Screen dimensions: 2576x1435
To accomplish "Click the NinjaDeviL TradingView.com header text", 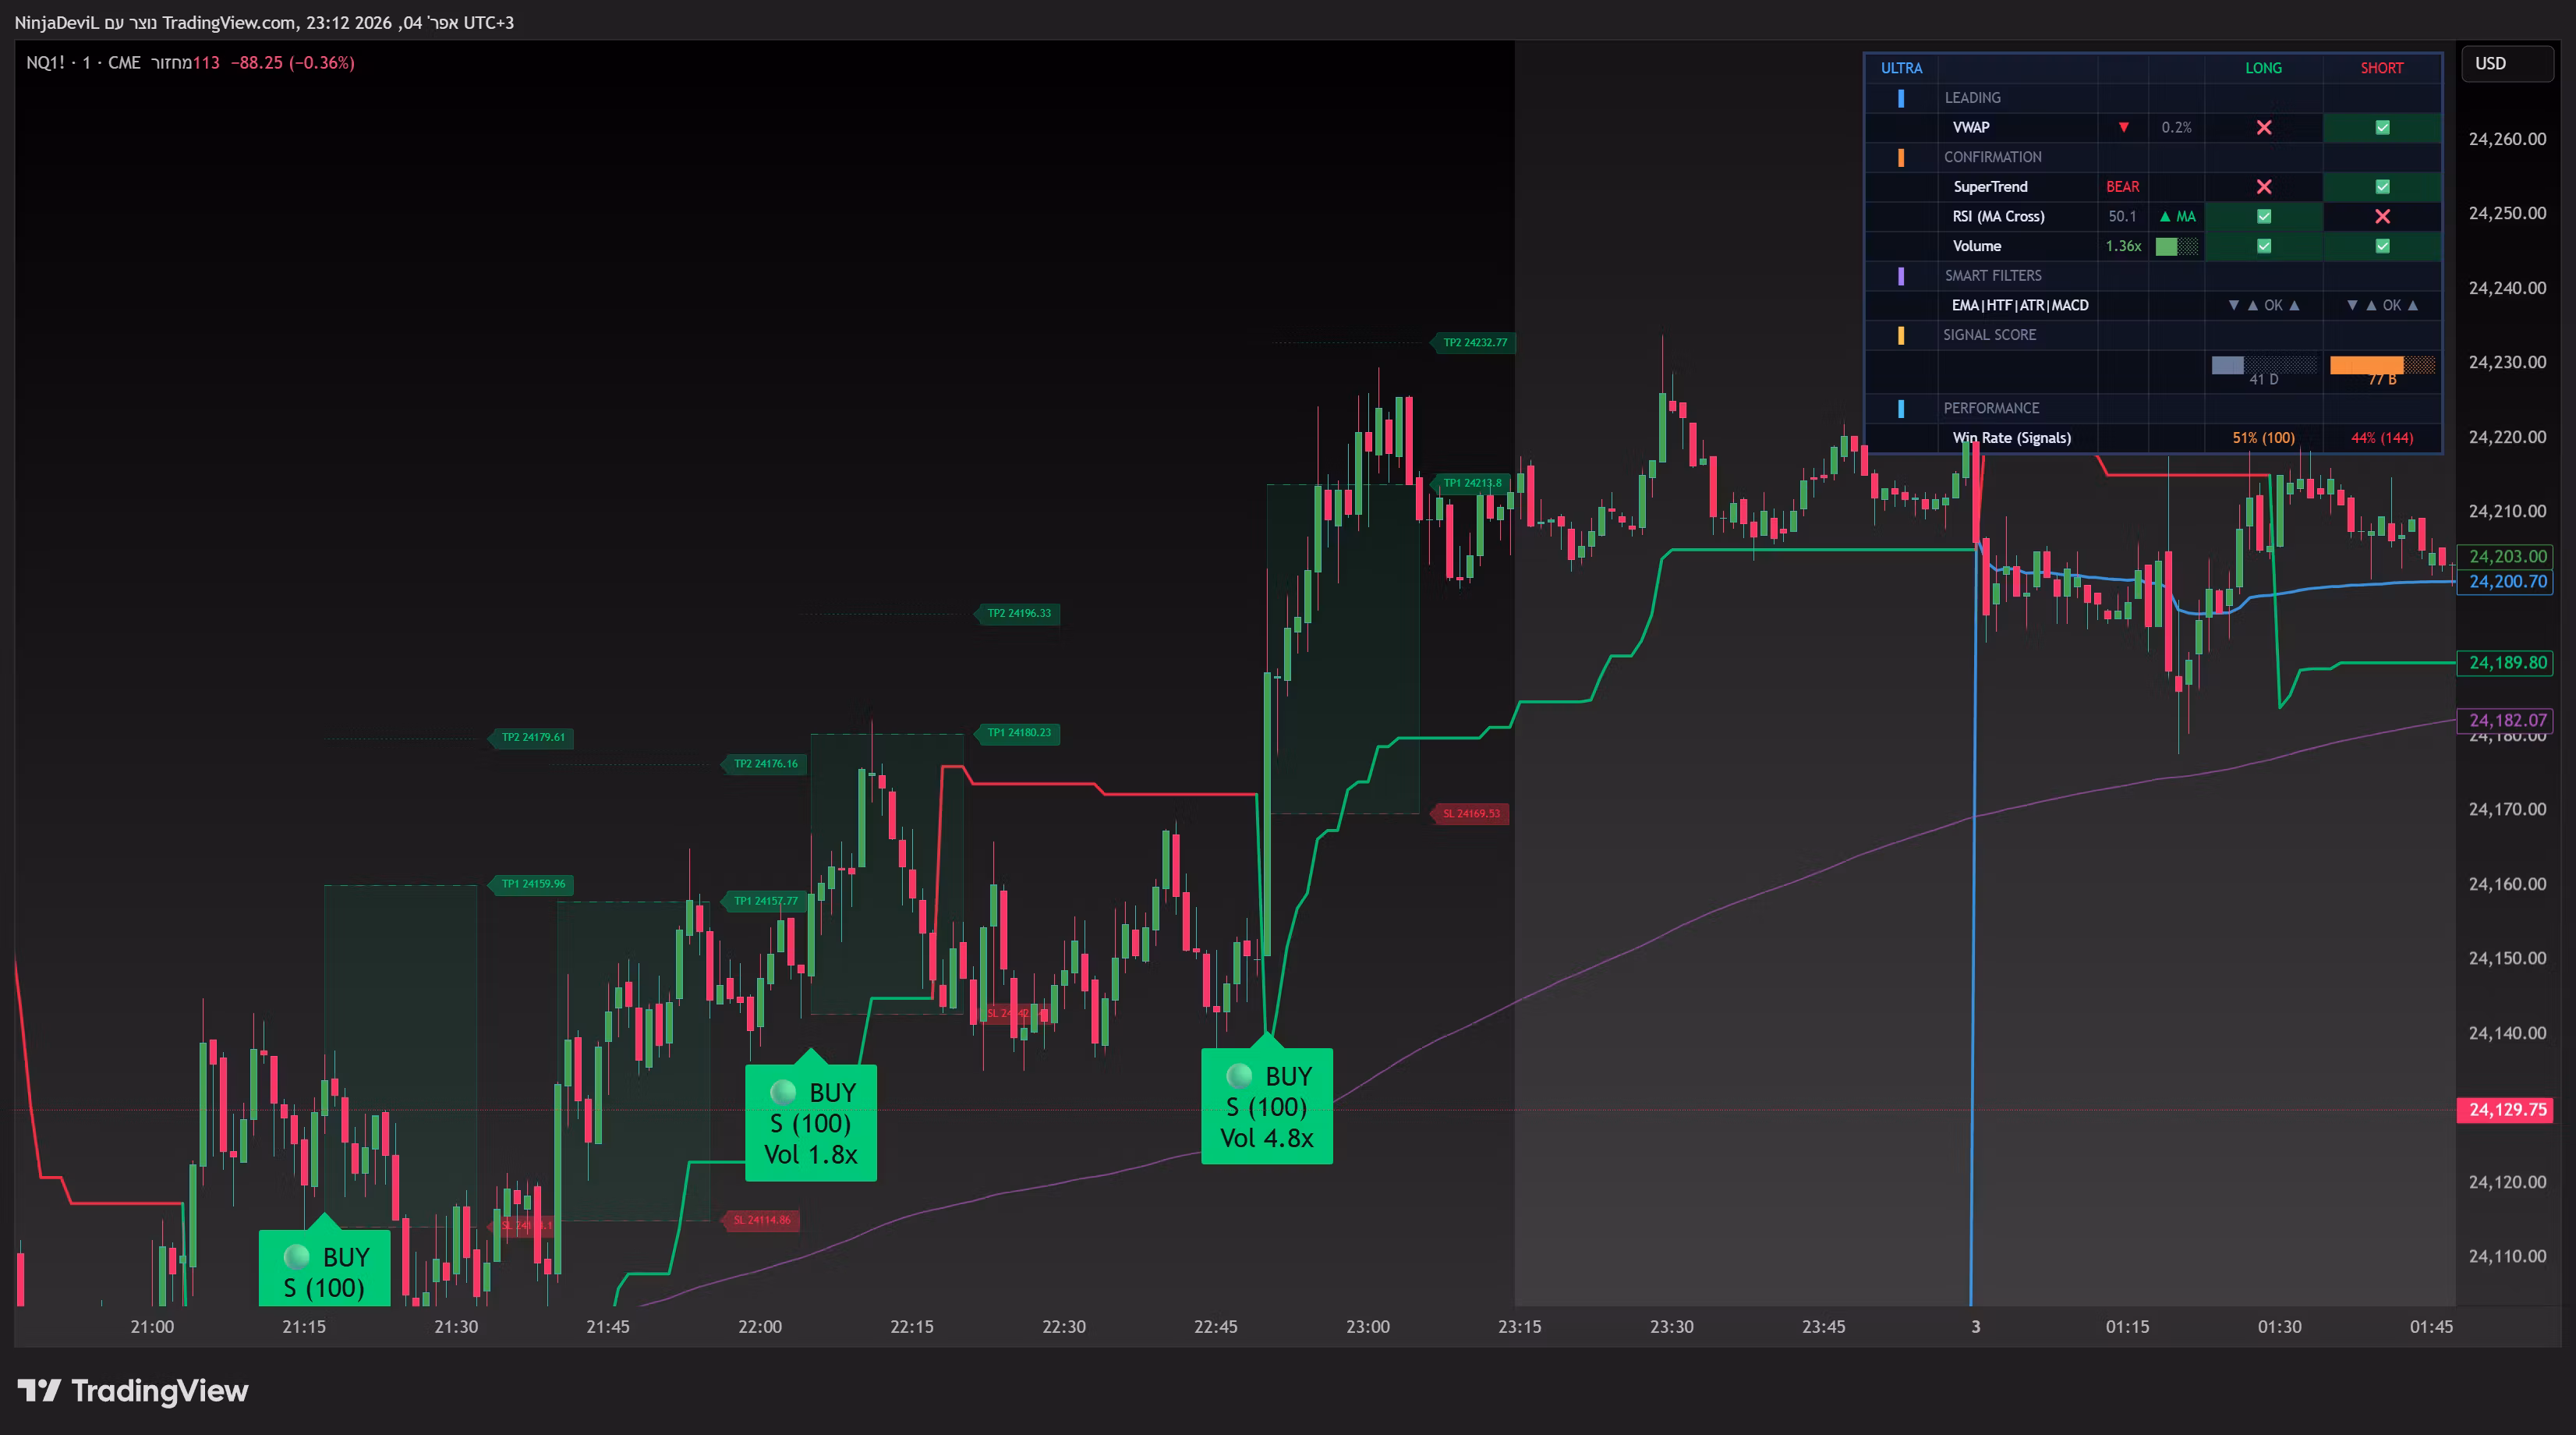I will [x=264, y=22].
